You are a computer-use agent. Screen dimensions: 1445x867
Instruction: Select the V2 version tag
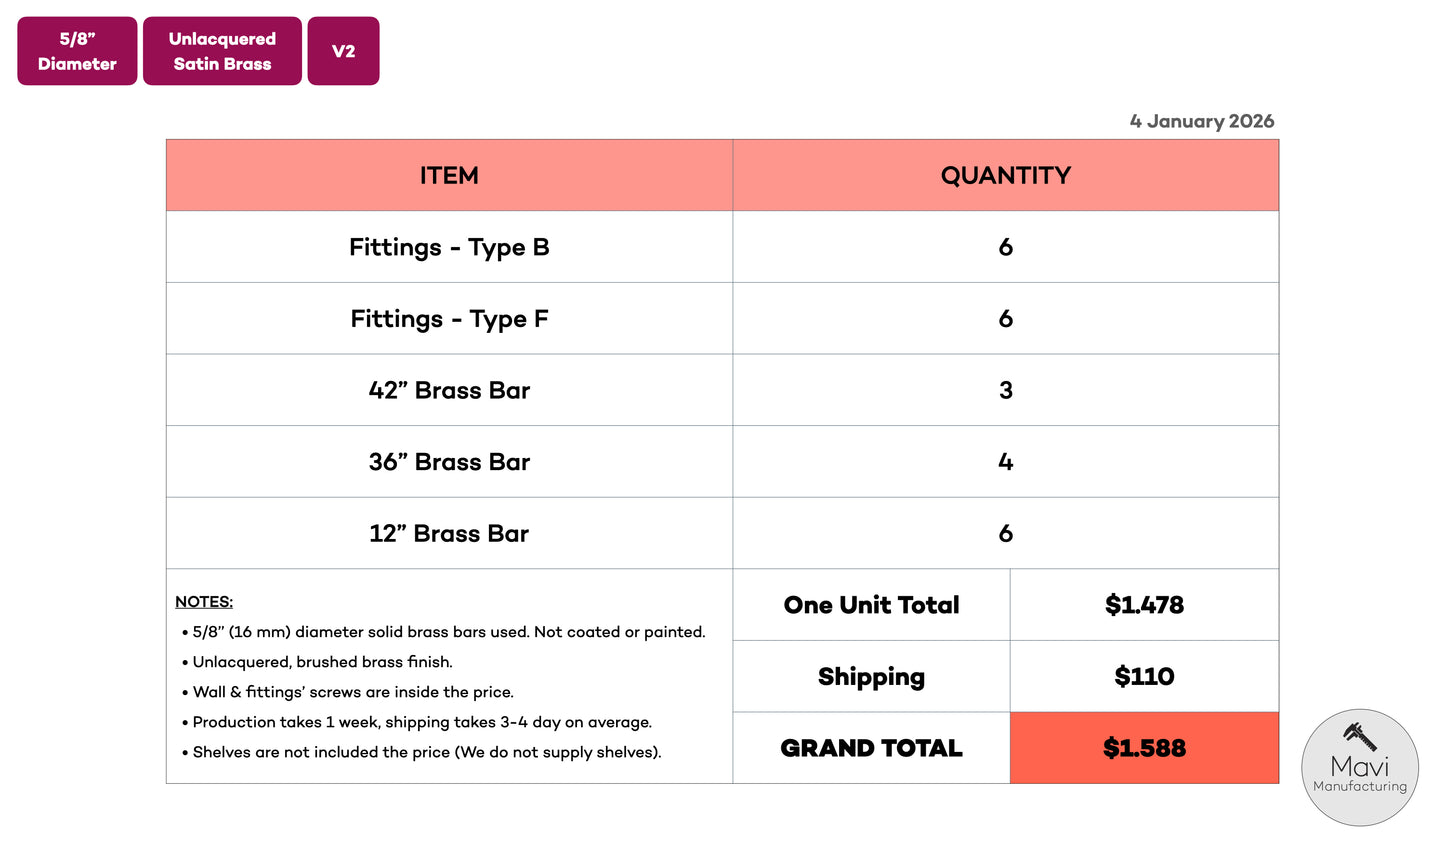click(x=343, y=51)
